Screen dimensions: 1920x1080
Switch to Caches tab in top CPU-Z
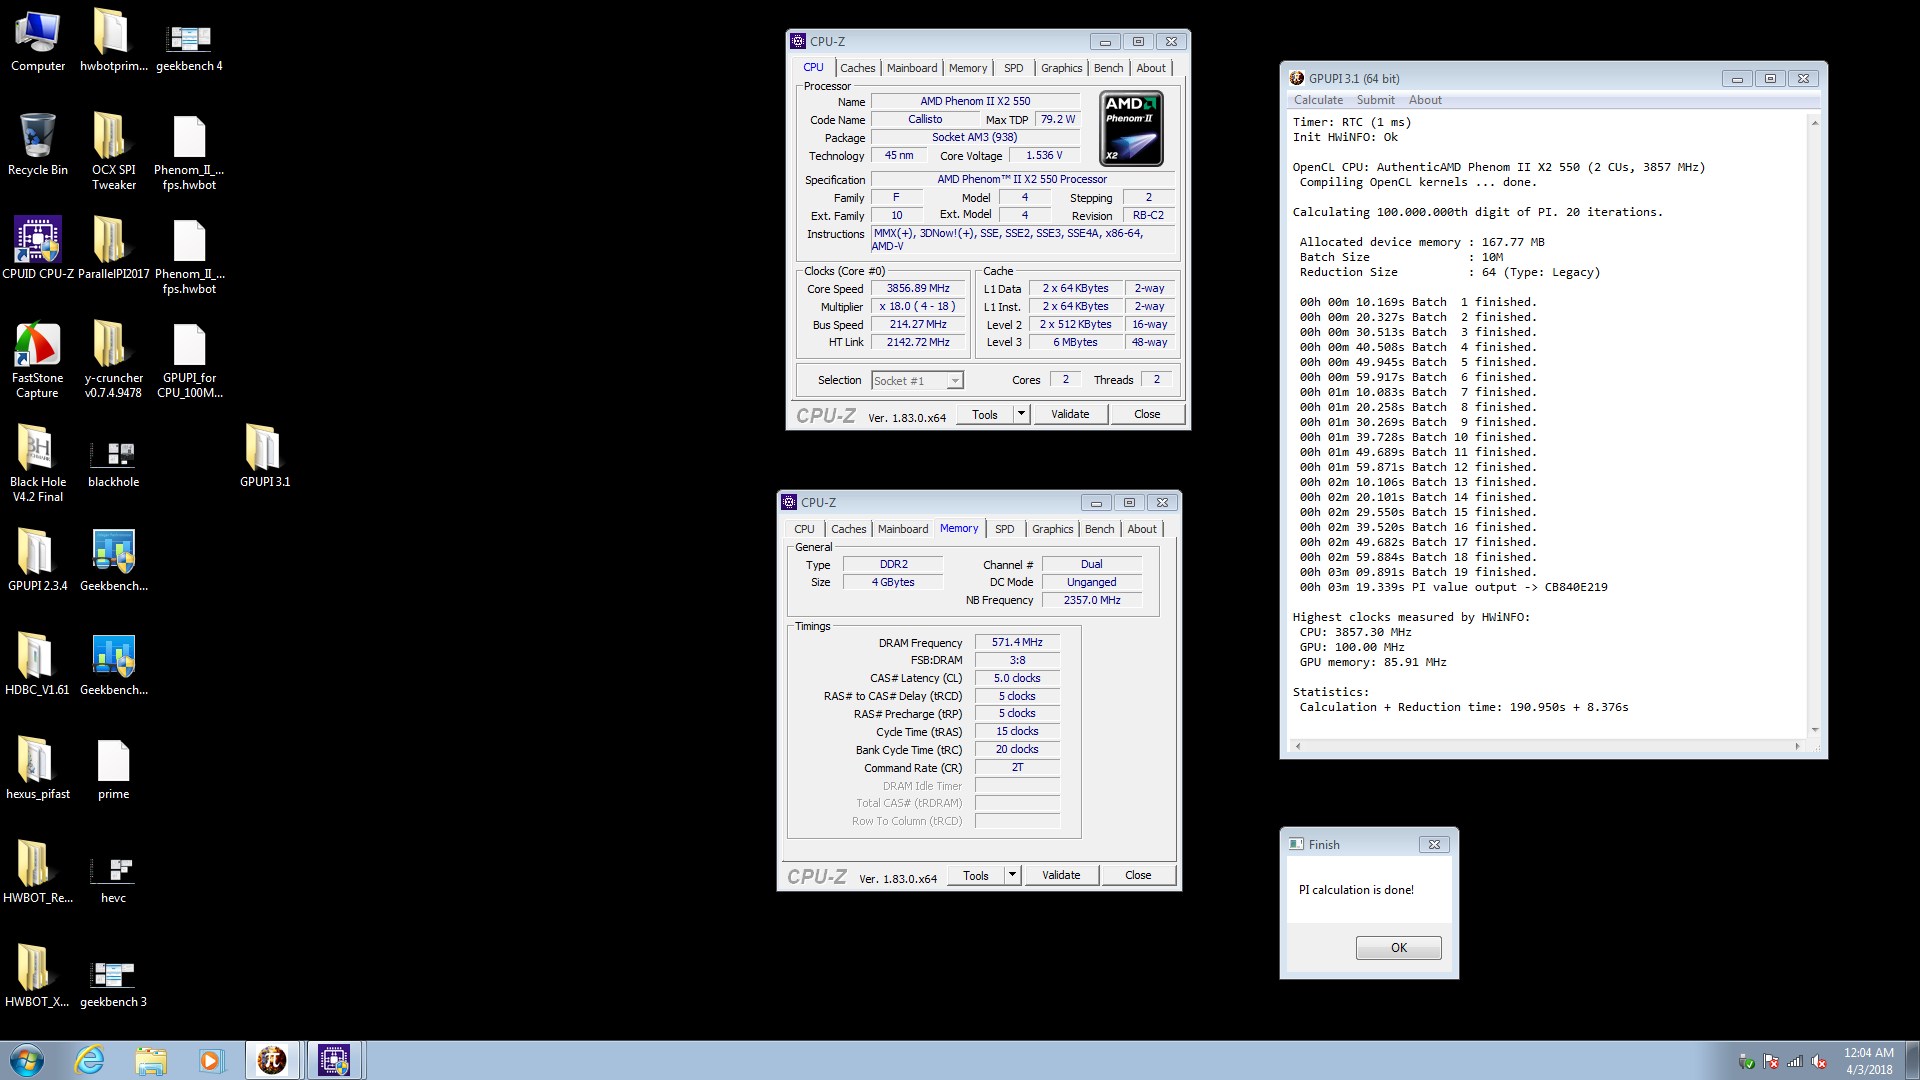coord(857,68)
